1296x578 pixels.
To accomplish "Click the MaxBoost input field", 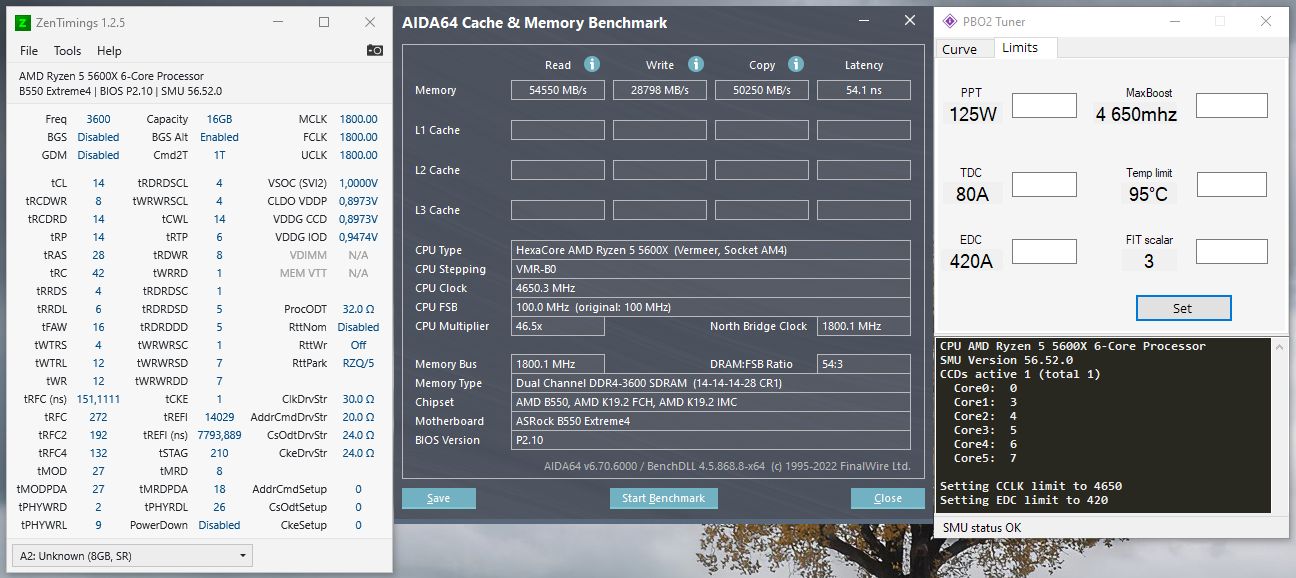I will tap(1232, 105).
